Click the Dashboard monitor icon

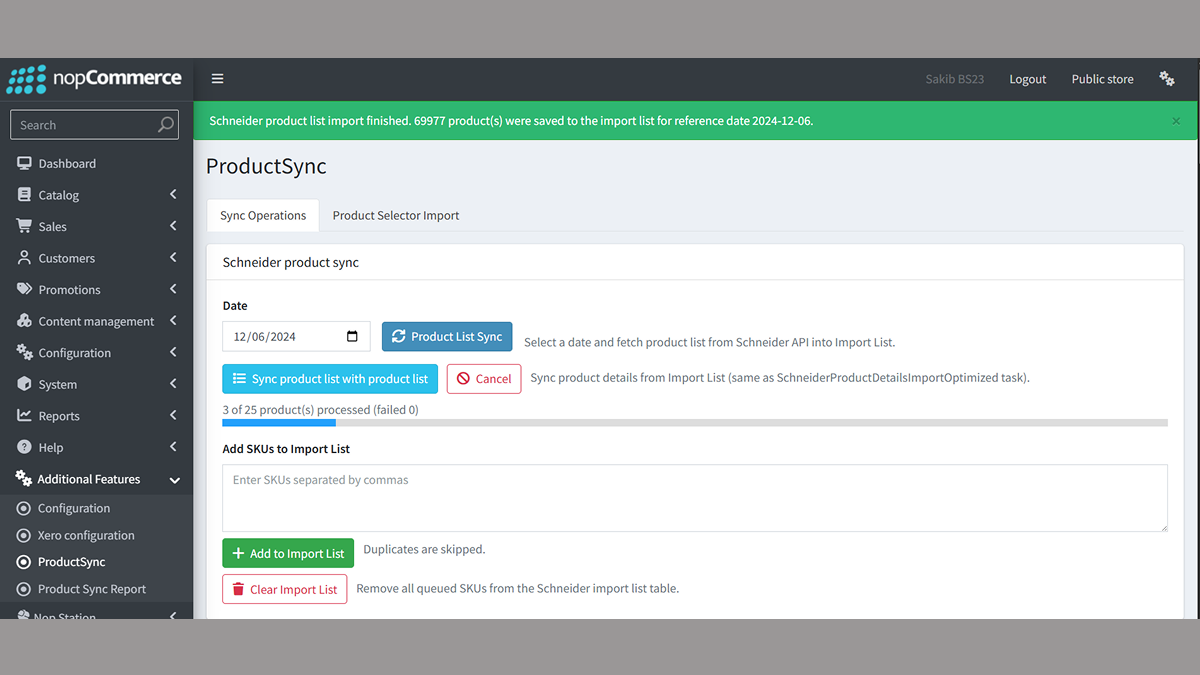(x=25, y=163)
